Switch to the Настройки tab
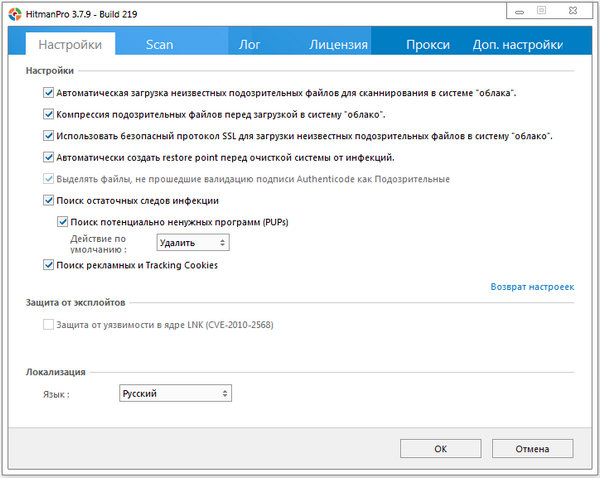The width and height of the screenshot is (600, 478). [x=70, y=44]
